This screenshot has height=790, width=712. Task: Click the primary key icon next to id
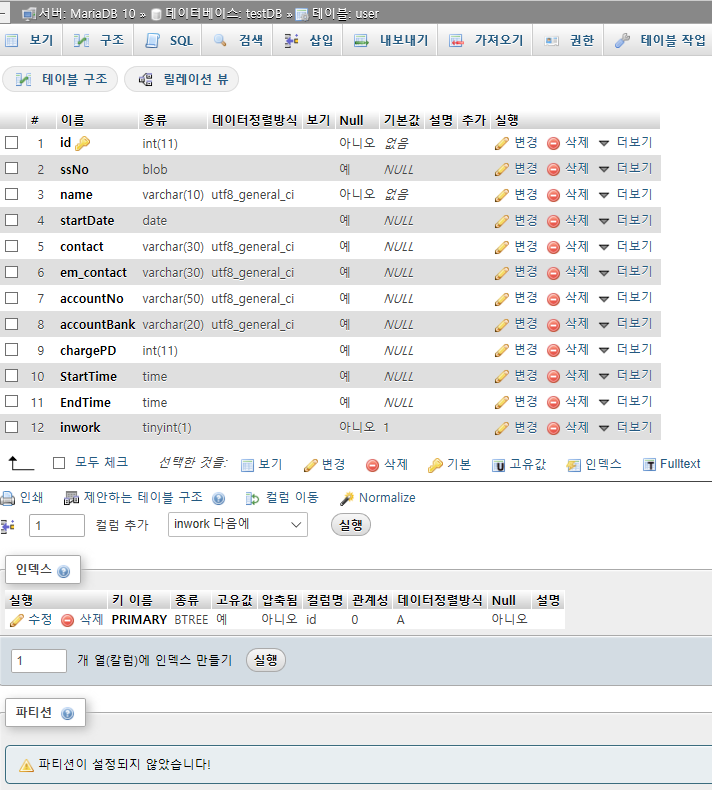point(82,144)
